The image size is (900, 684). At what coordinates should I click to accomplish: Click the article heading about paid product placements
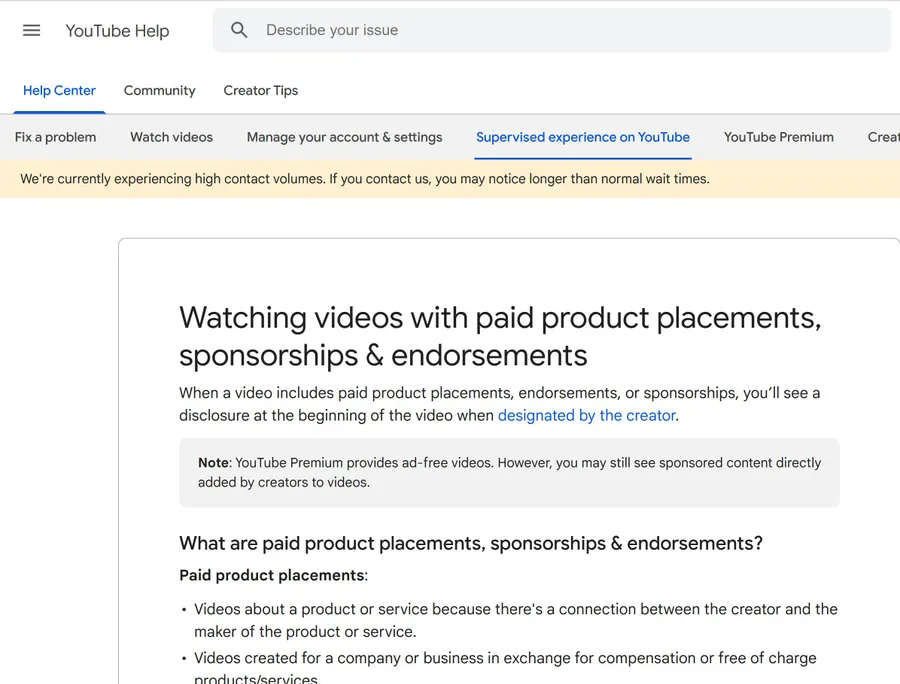500,336
